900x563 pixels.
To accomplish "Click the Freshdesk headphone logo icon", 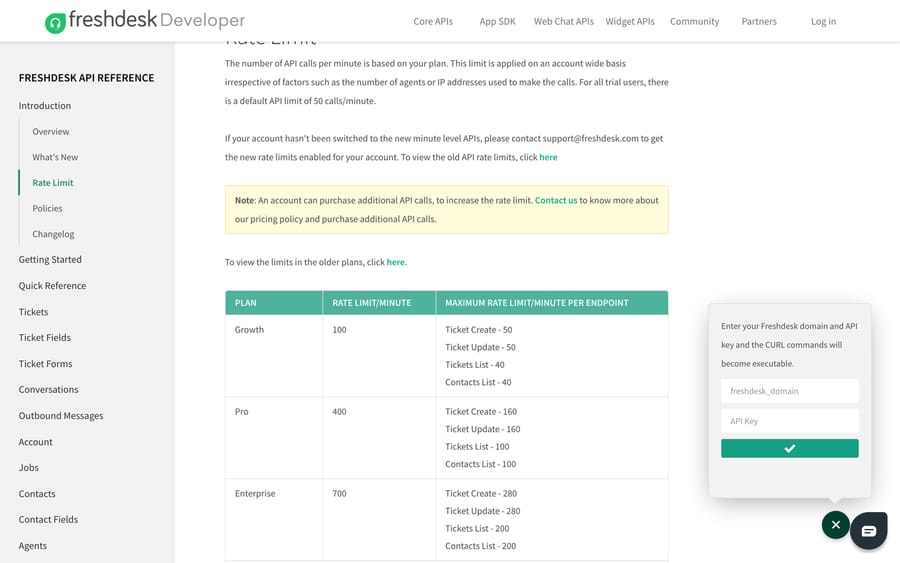I will [56, 23].
